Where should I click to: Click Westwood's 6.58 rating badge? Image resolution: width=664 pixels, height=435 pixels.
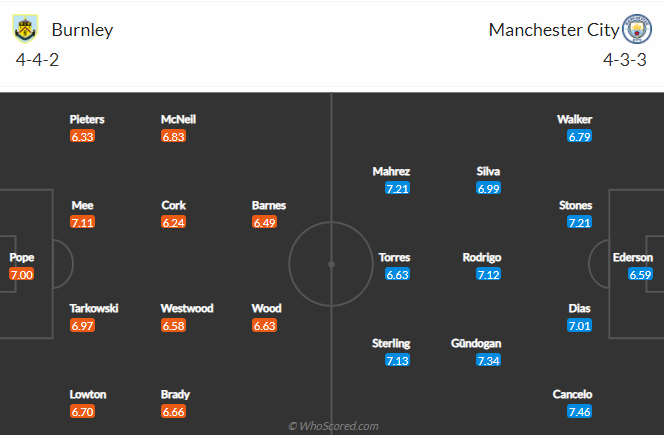tap(174, 325)
